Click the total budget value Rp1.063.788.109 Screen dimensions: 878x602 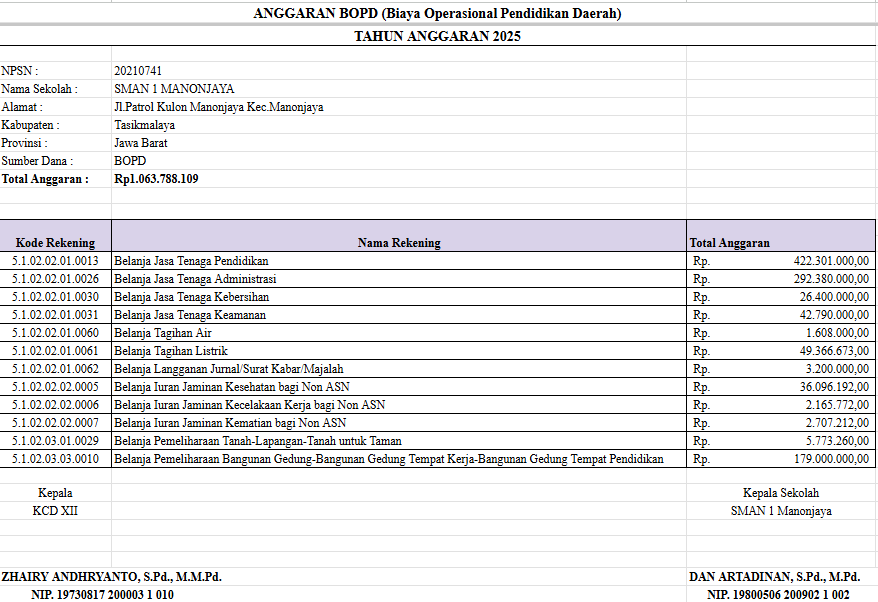tap(156, 179)
